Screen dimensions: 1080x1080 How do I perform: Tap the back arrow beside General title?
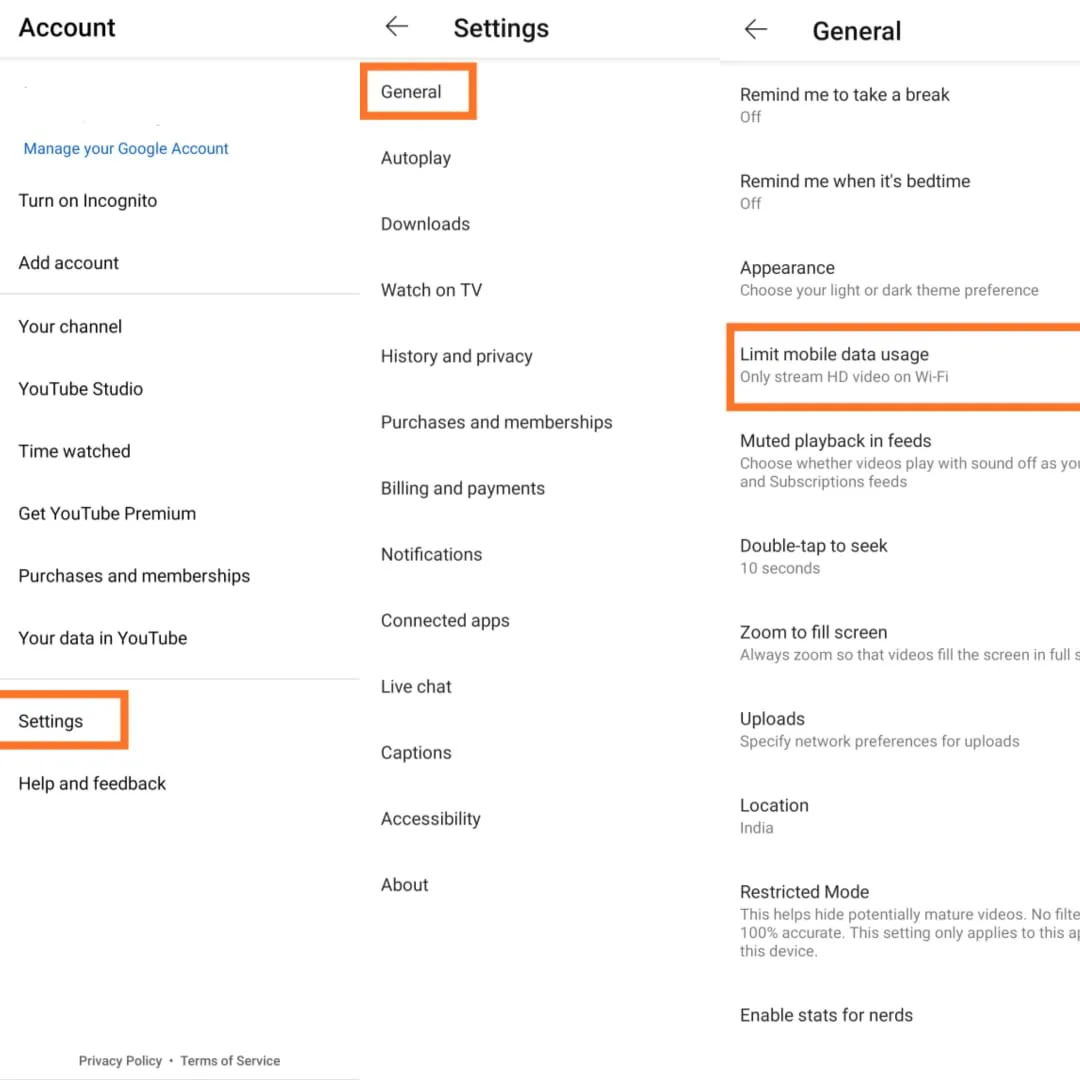[x=756, y=30]
